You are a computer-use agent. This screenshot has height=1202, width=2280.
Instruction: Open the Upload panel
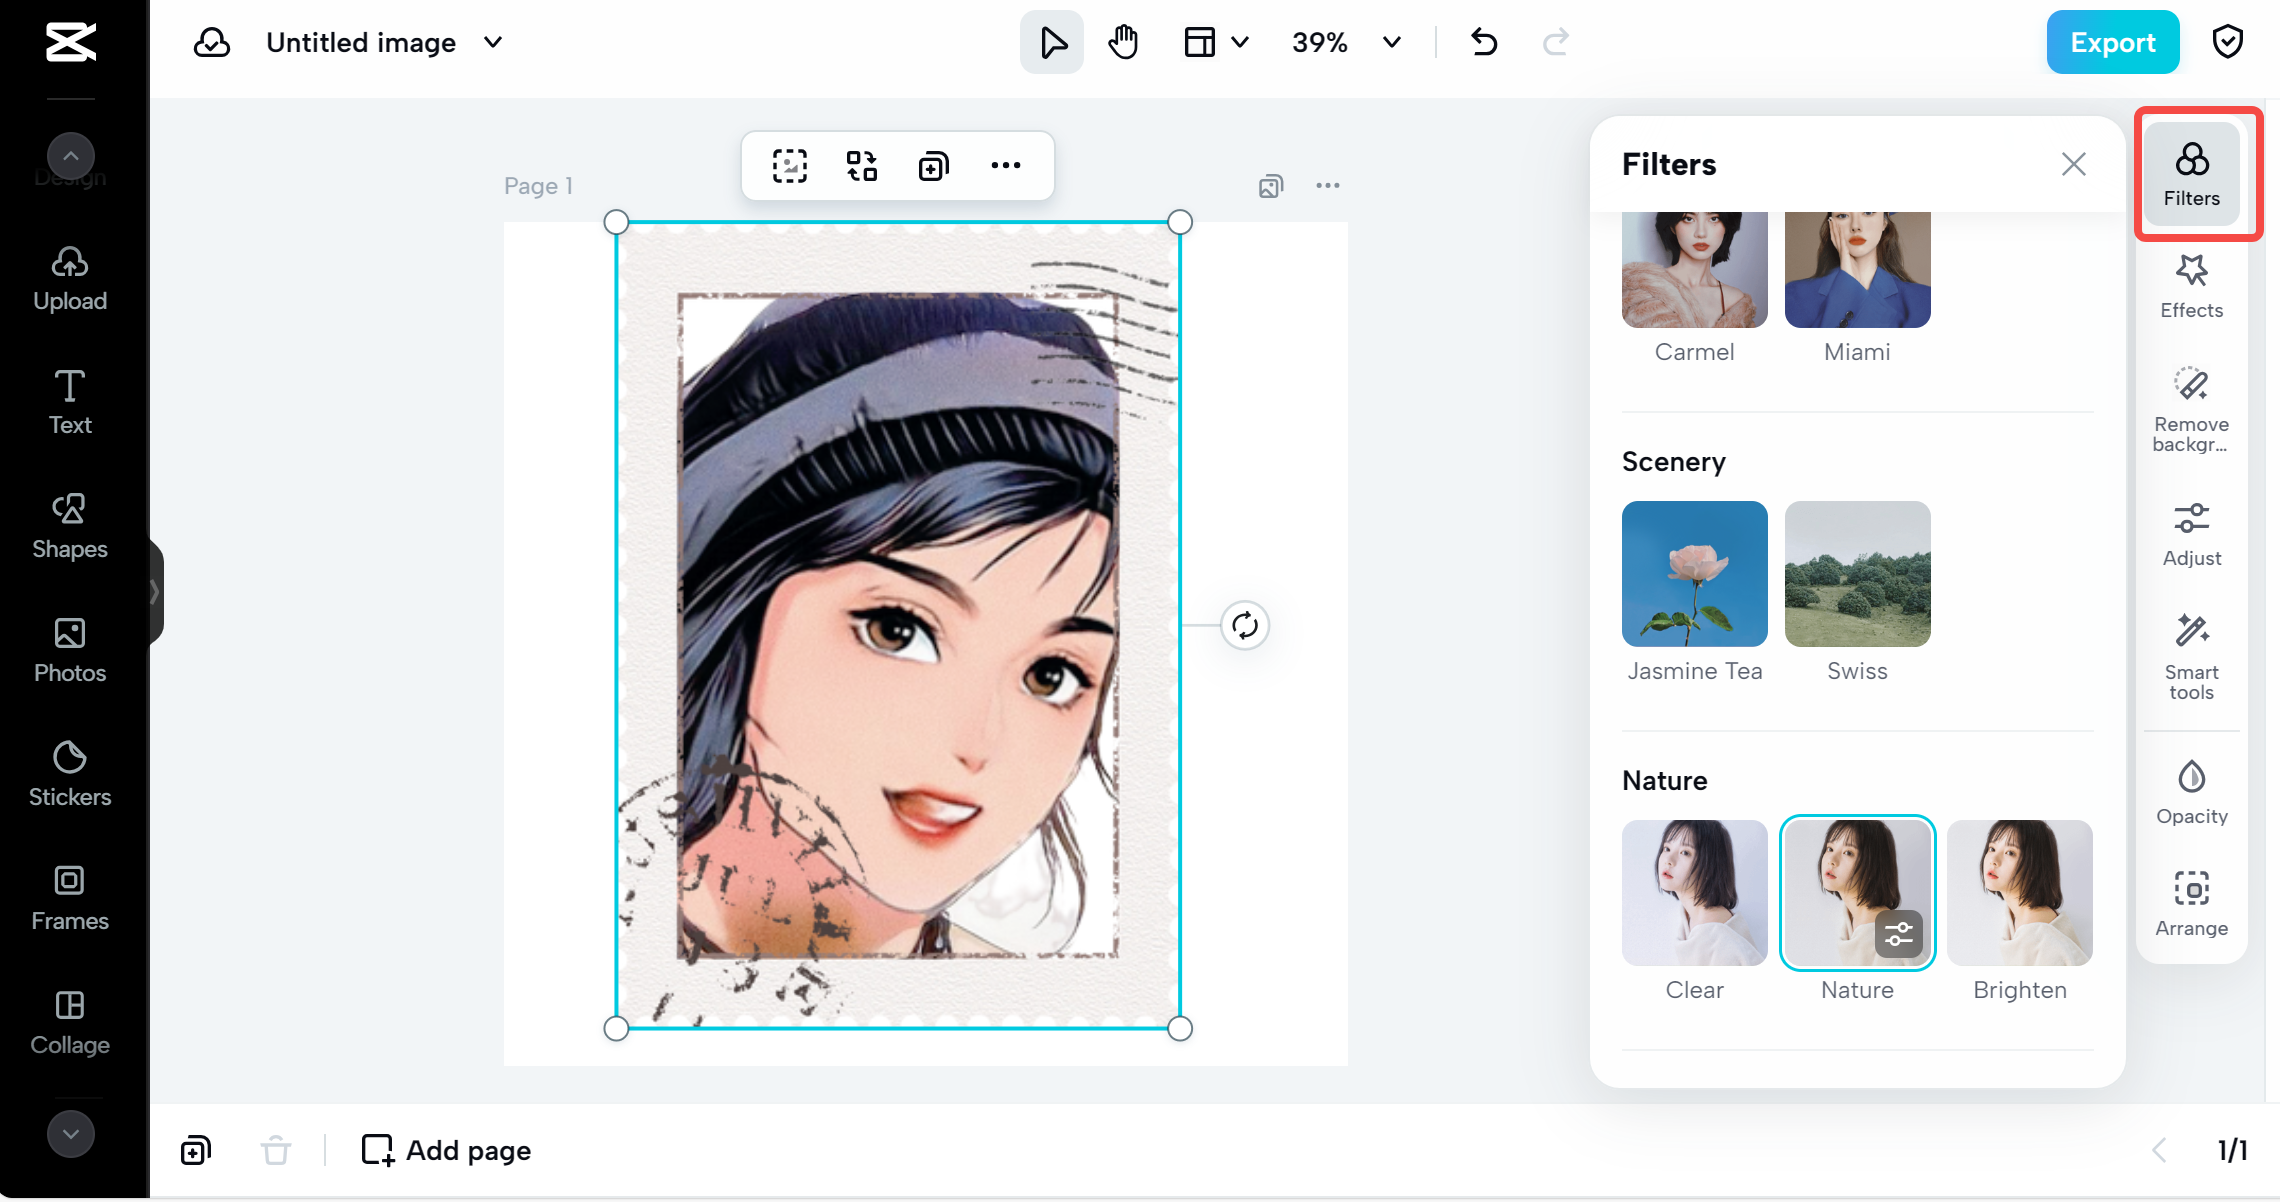69,277
